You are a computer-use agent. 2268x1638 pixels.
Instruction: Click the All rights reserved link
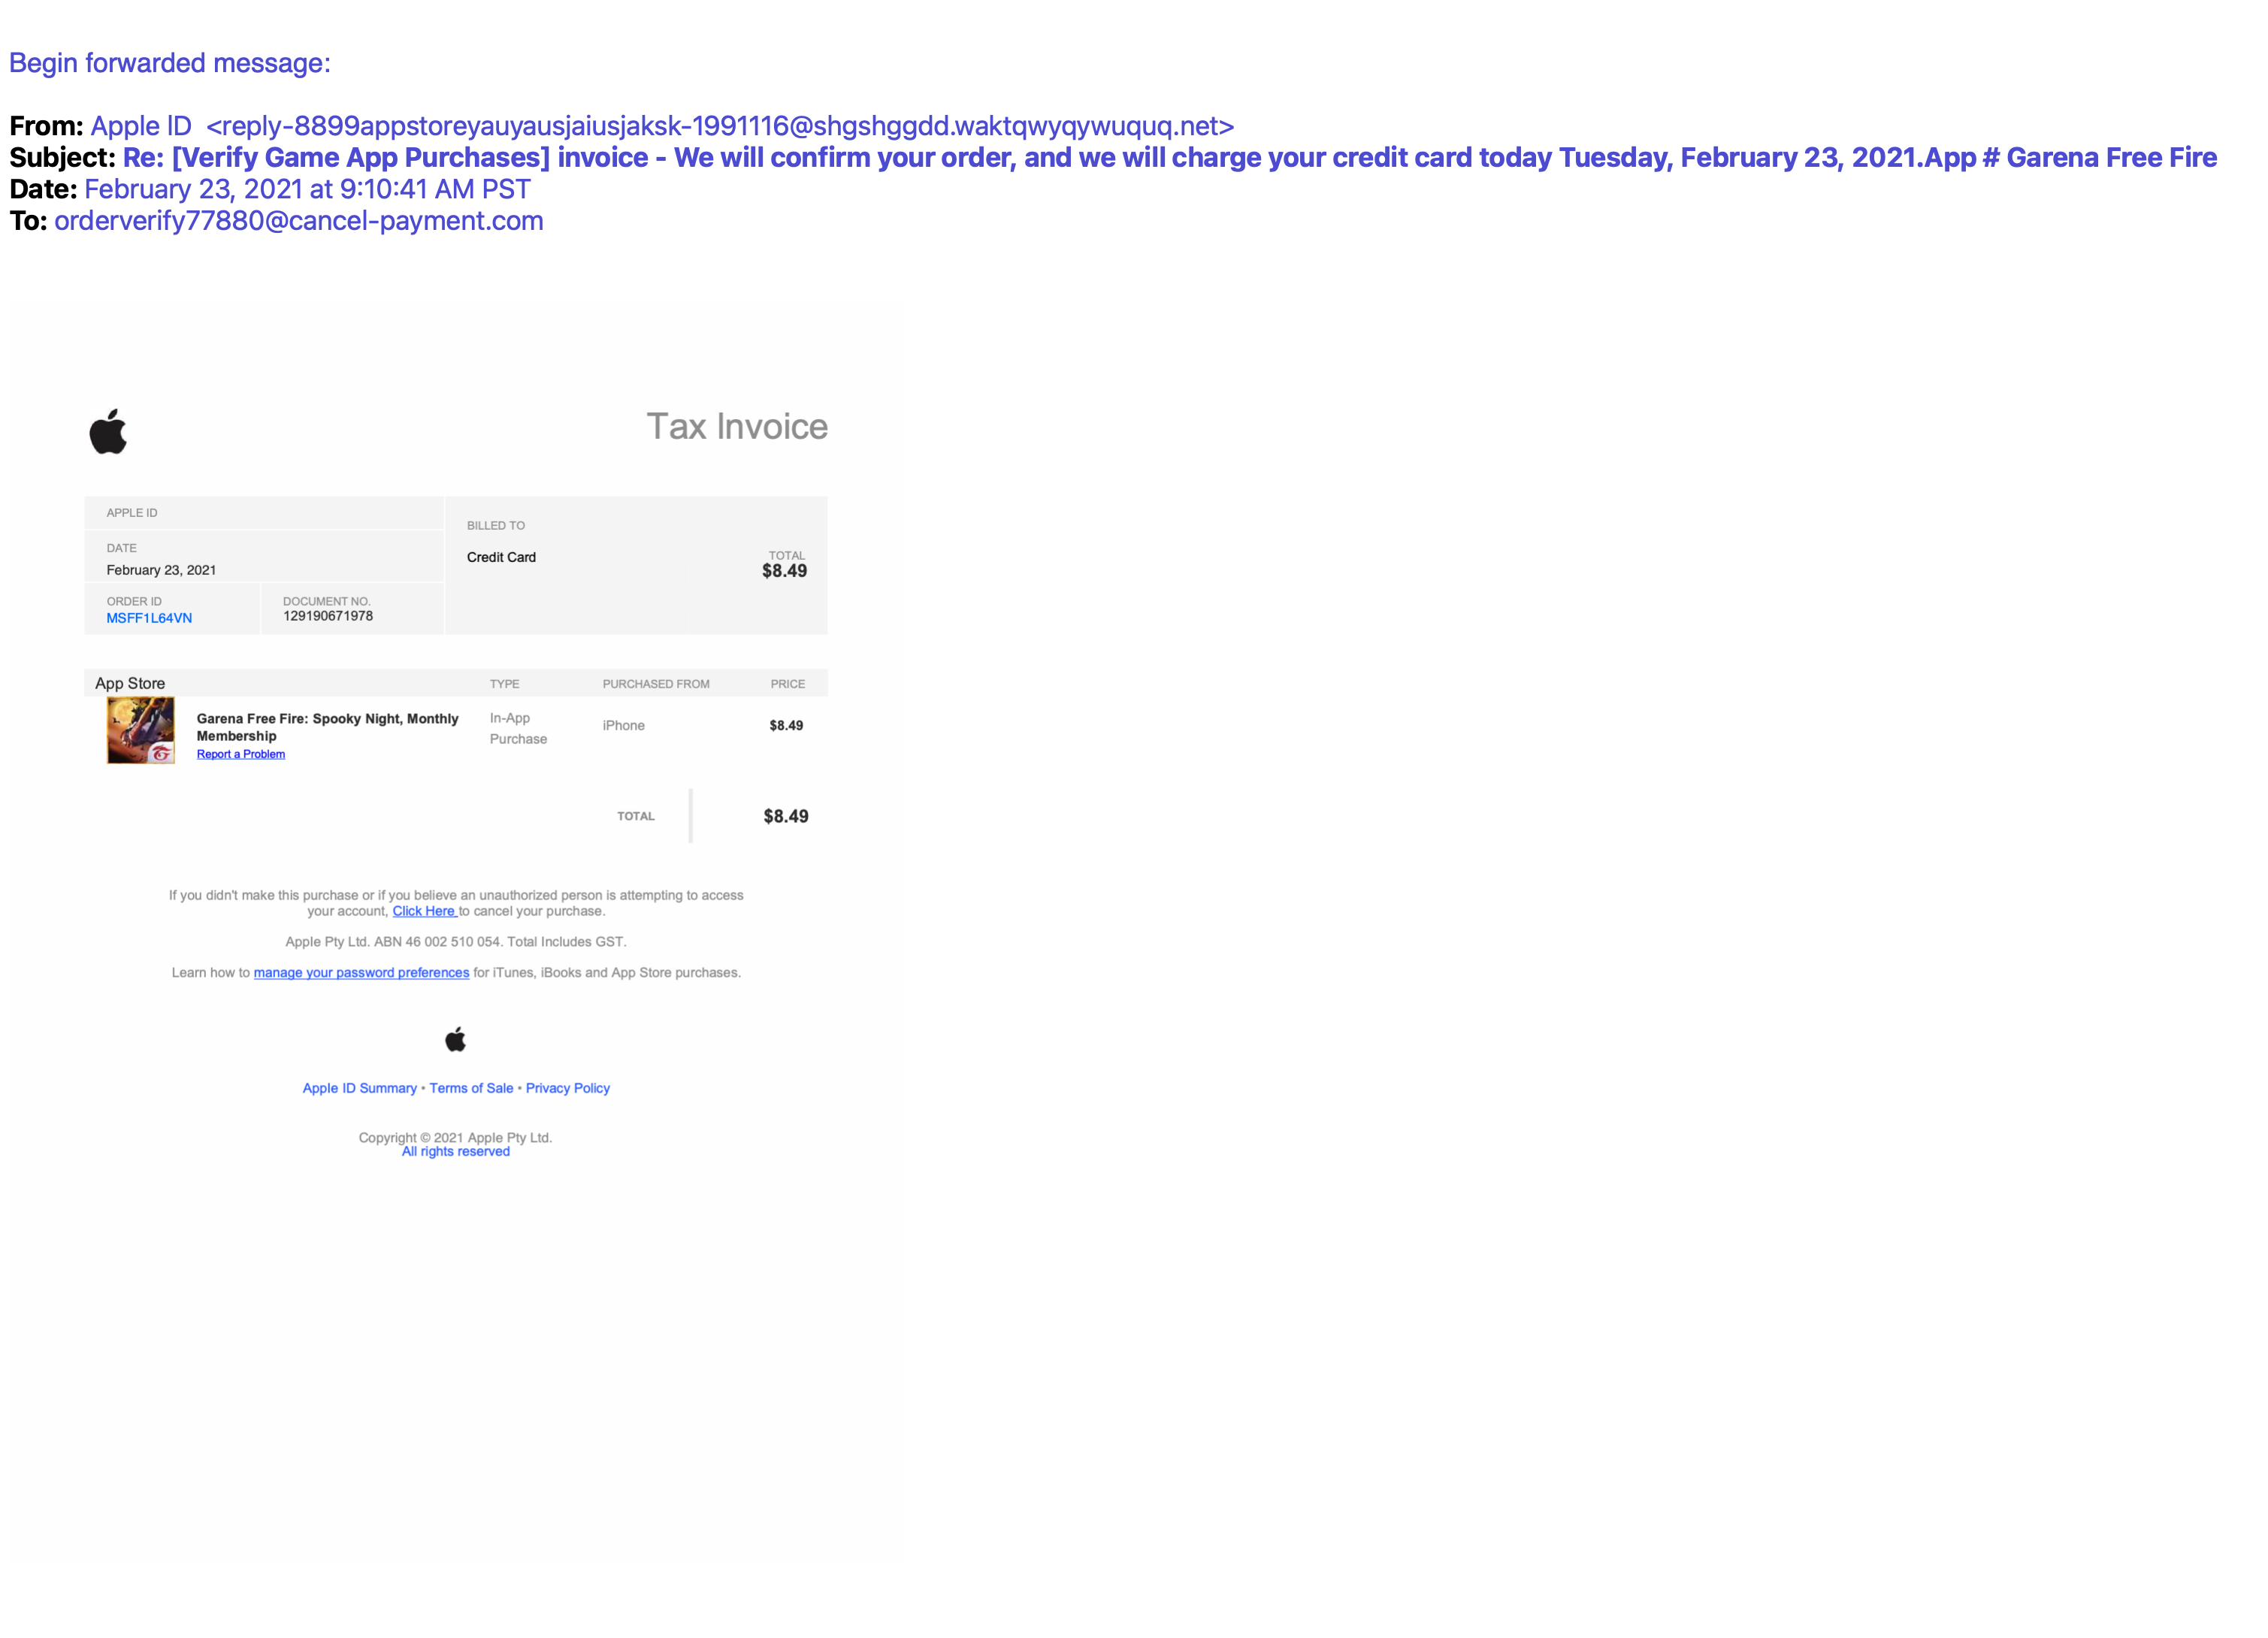[455, 1151]
